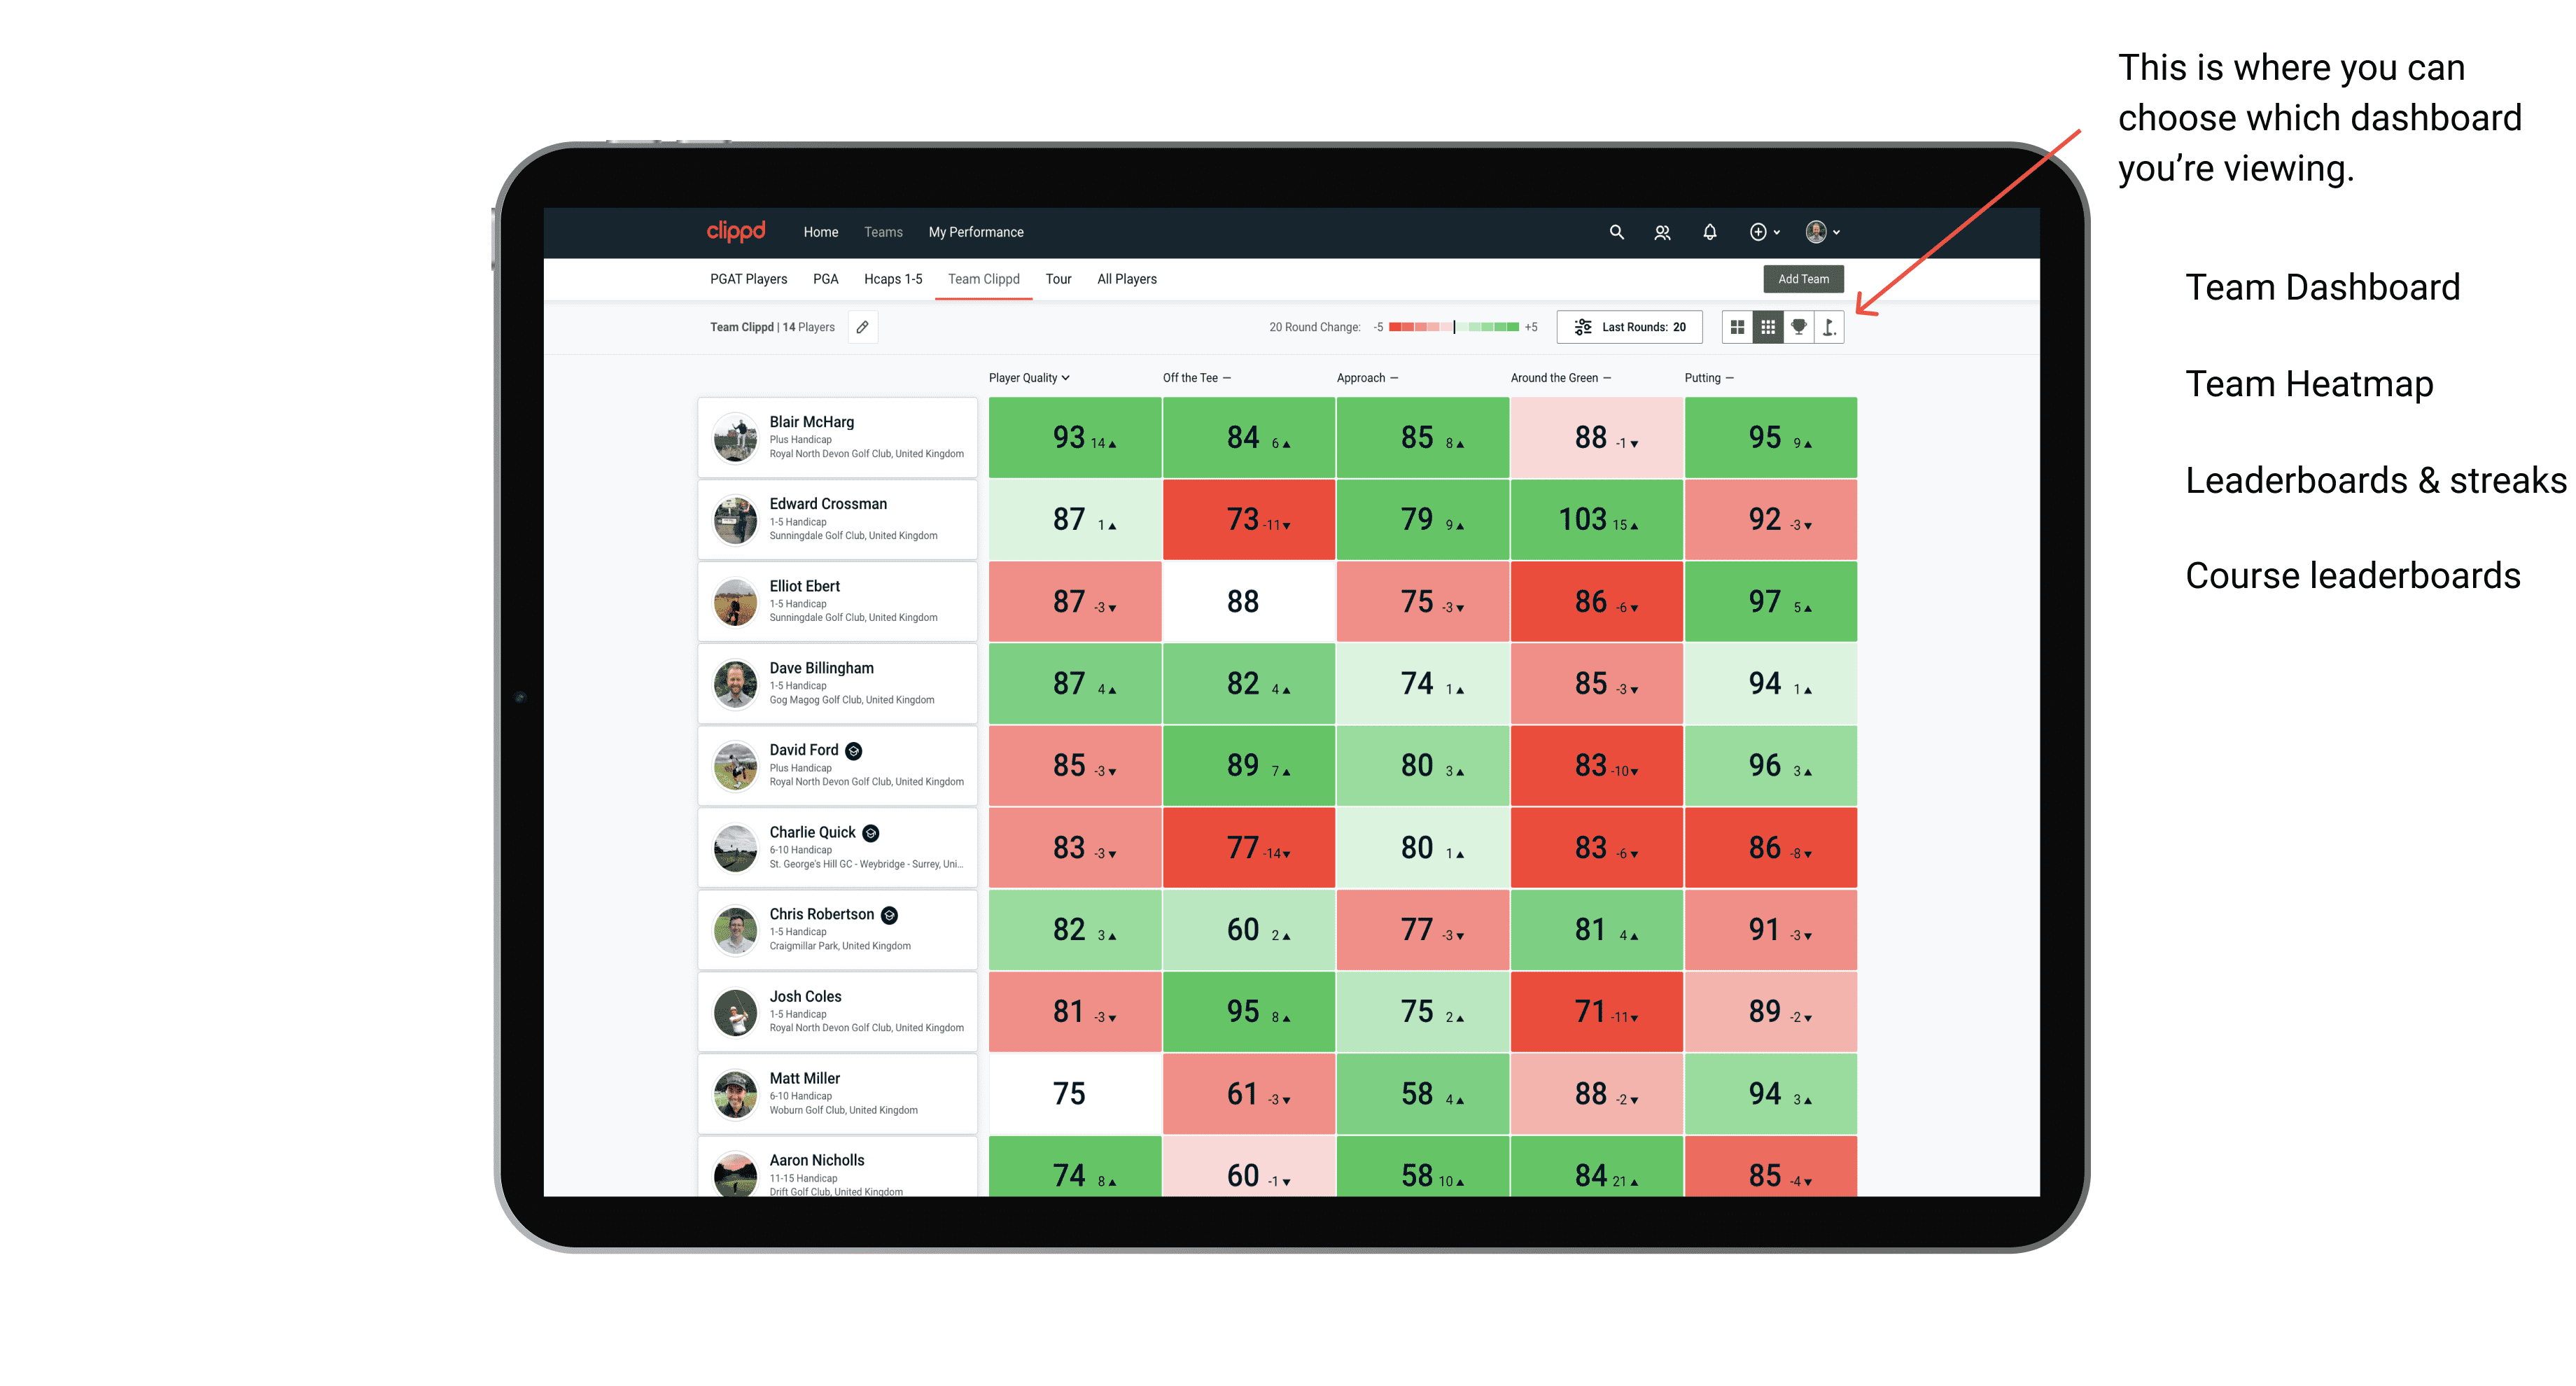Click Blair McHarg player row
2576x1386 pixels.
click(x=836, y=440)
